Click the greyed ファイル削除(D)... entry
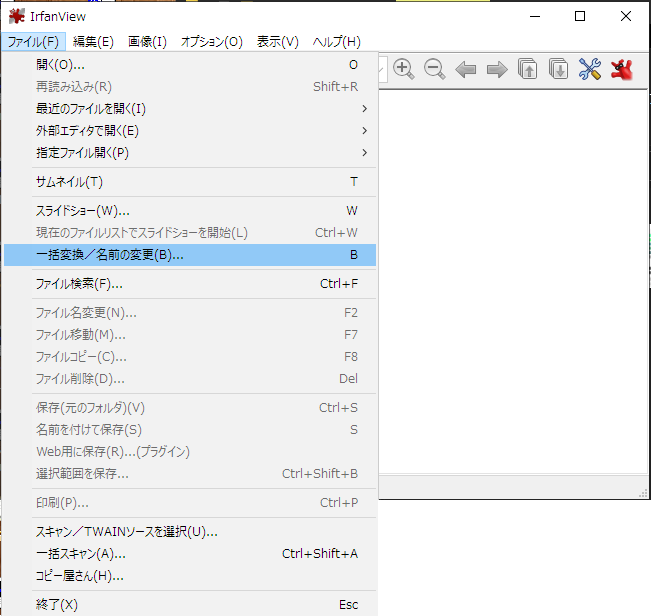This screenshot has width=651, height=616. 190,379
